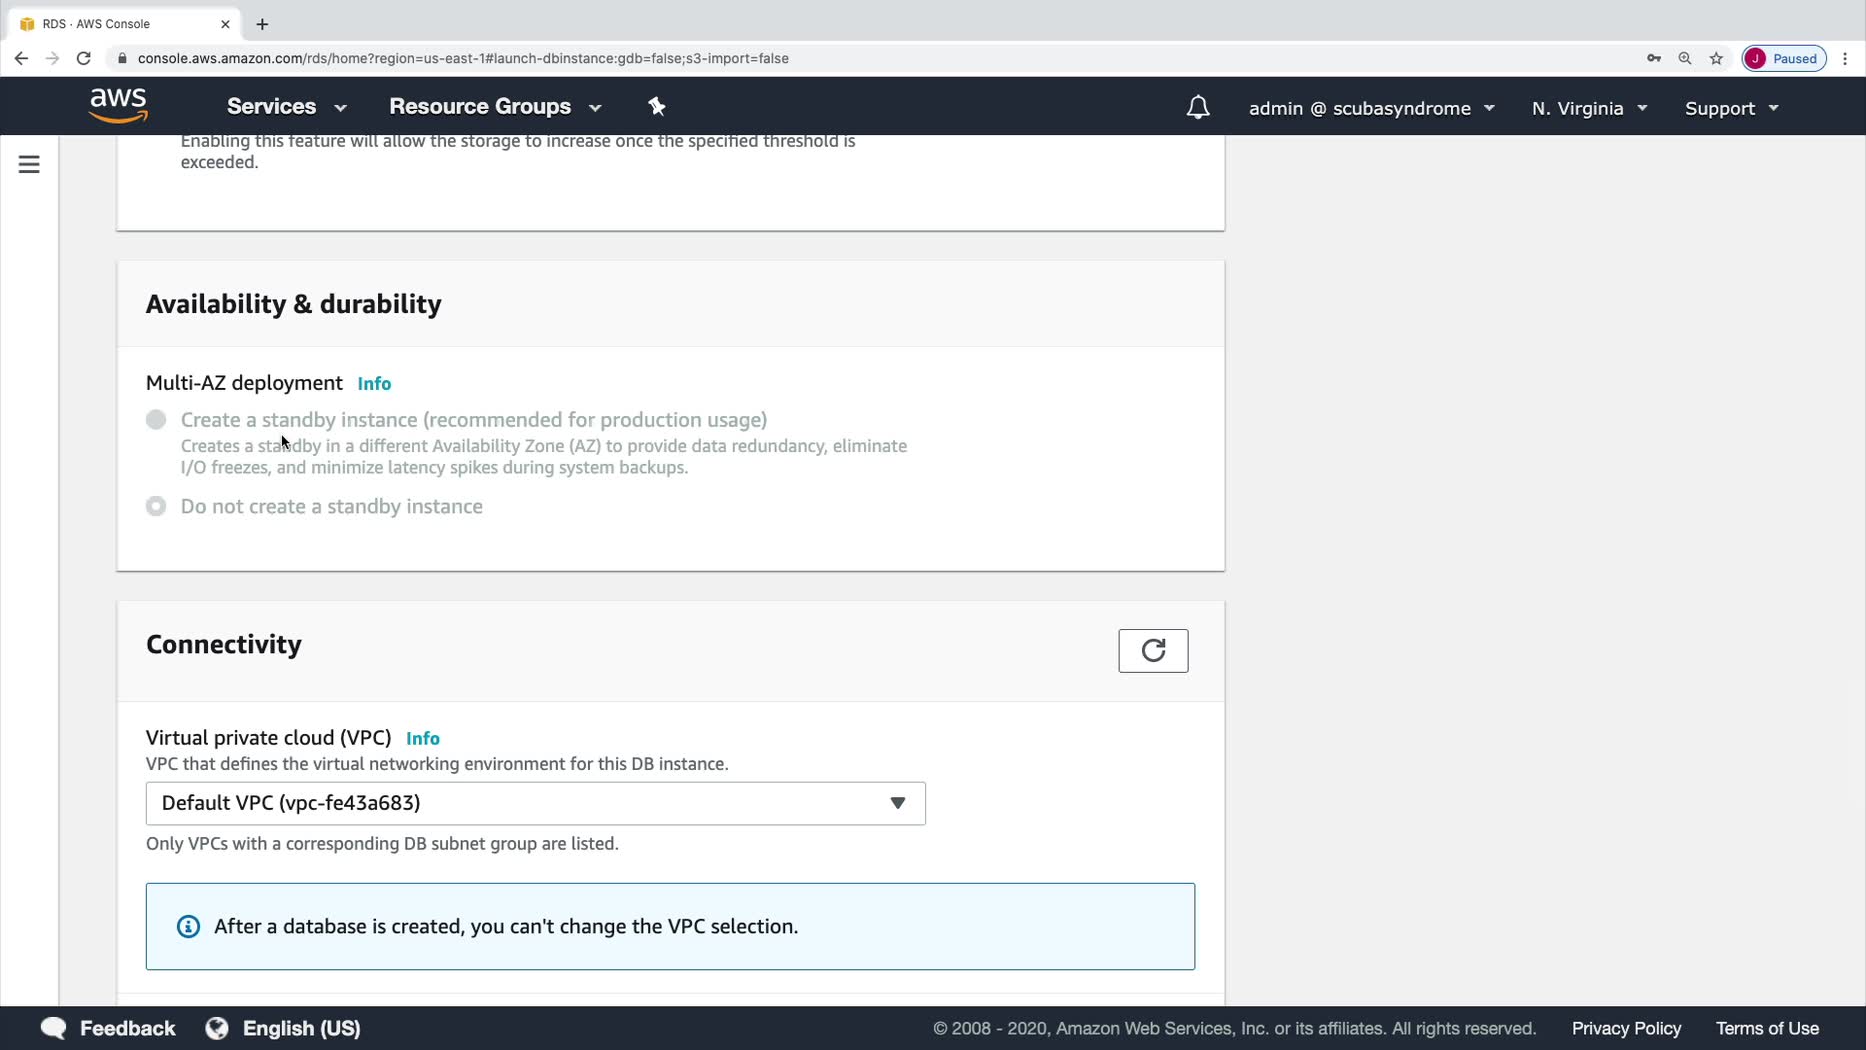Click the AWS logo home icon
This screenshot has width=1866, height=1050.
coord(118,105)
